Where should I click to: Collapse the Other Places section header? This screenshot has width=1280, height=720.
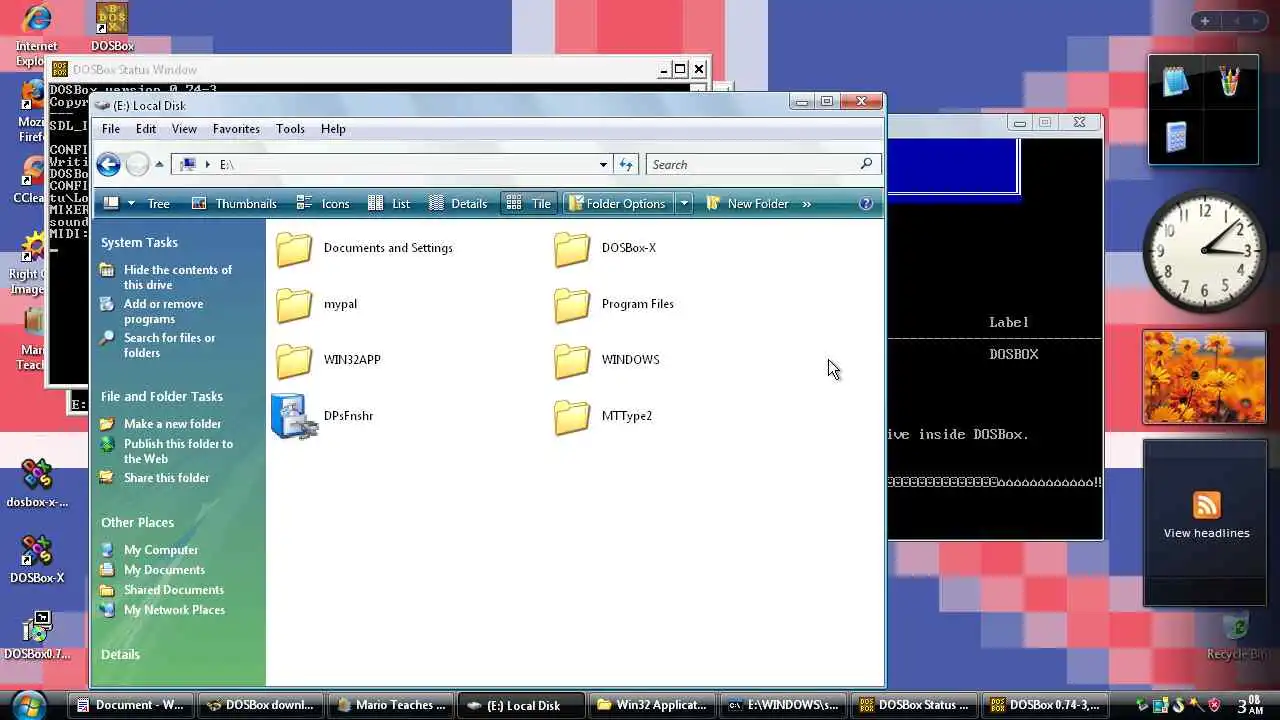(137, 522)
